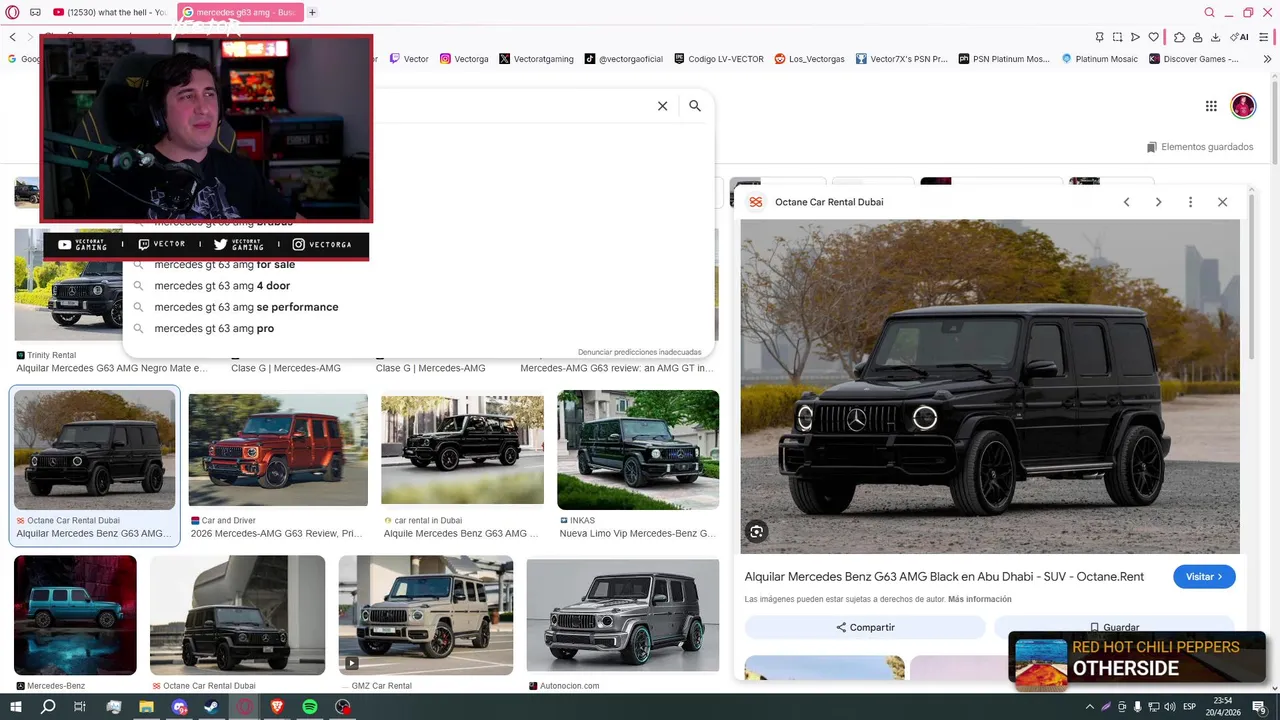This screenshot has width=1280, height=720.
Task: Open File Explorer from the taskbar
Action: pyautogui.click(x=146, y=707)
